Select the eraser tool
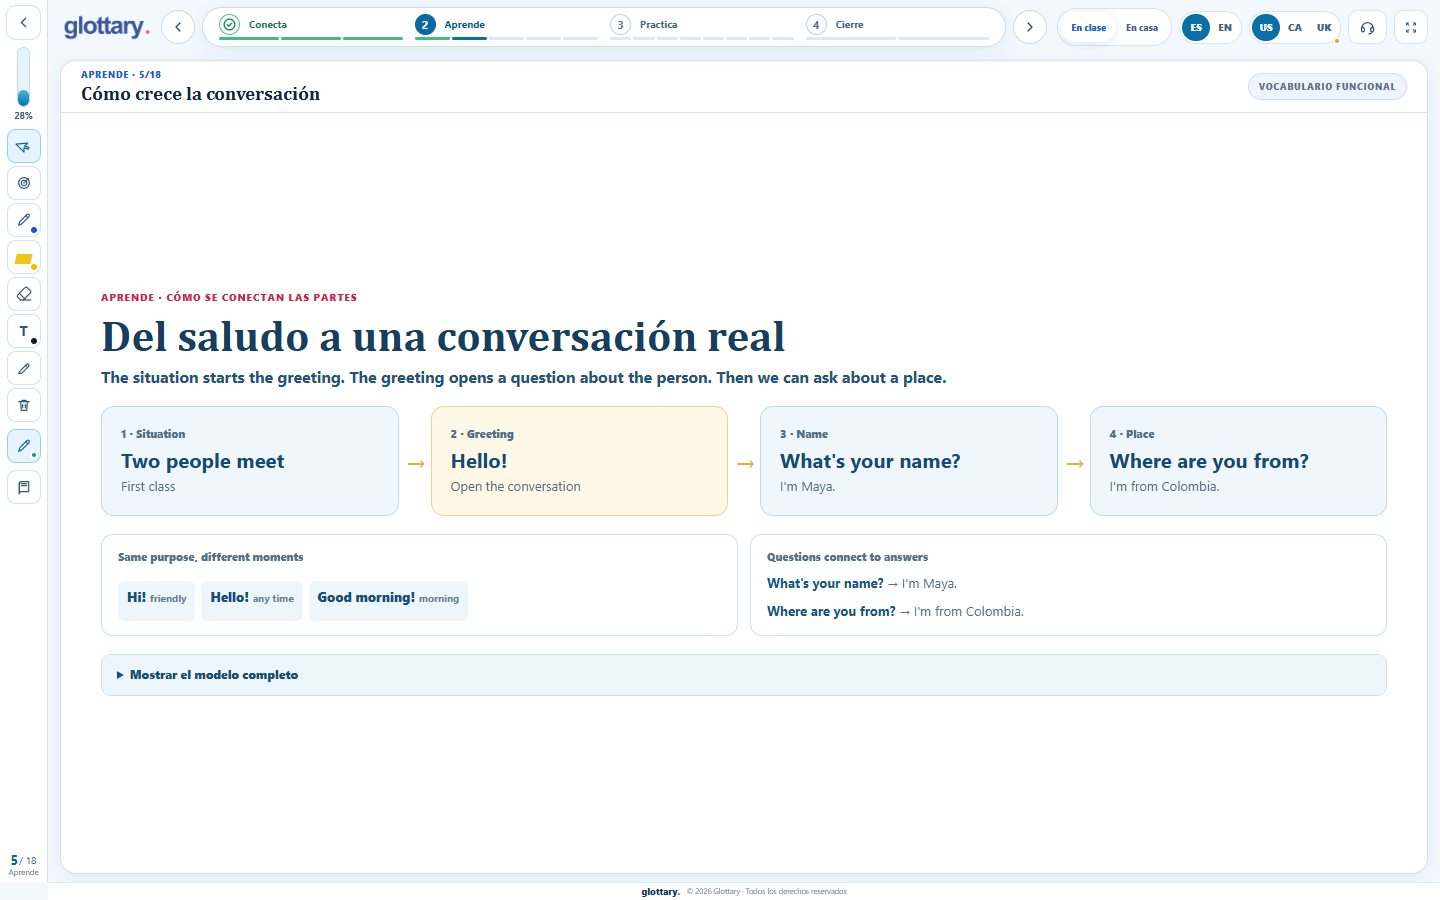1440x900 pixels. coord(24,294)
